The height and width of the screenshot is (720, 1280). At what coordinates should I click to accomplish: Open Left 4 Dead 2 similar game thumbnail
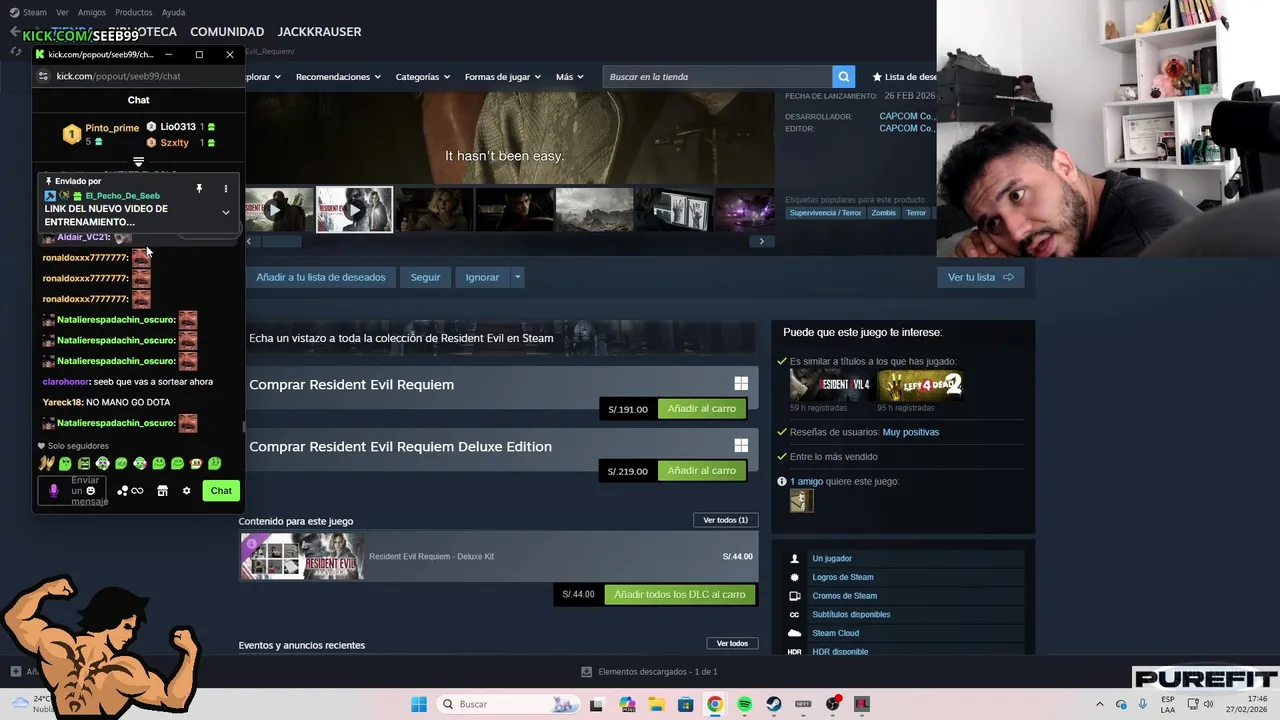[x=920, y=385]
